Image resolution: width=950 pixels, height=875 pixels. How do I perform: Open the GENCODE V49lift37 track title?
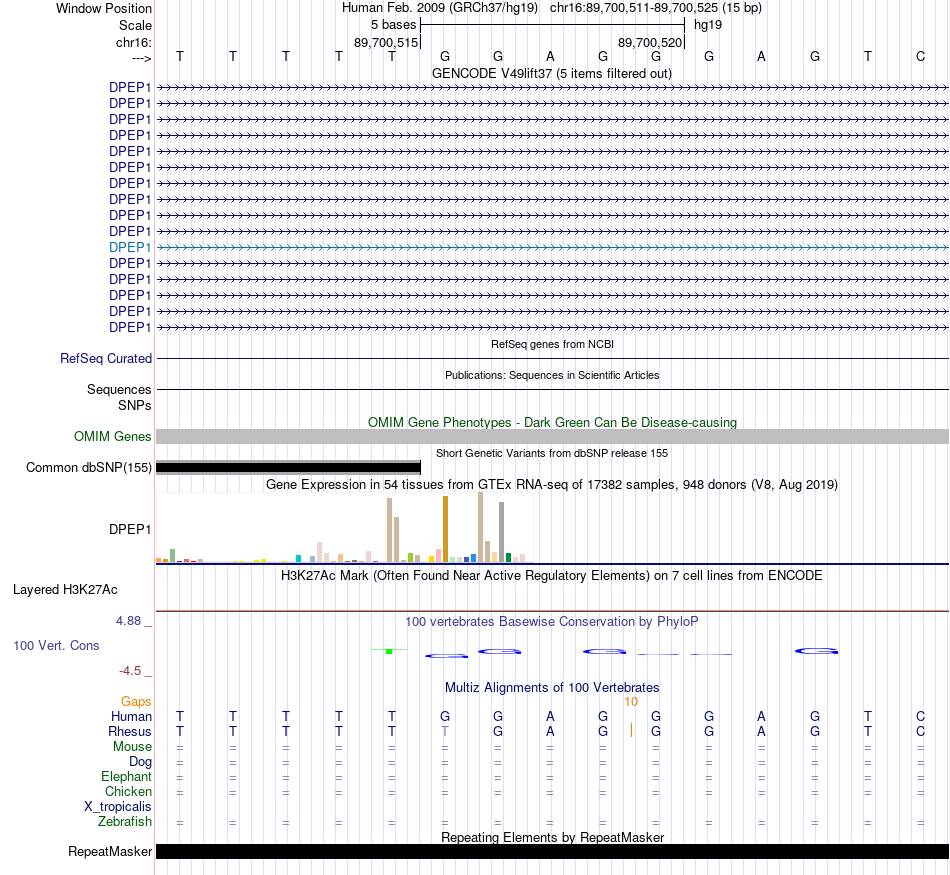tap(551, 74)
